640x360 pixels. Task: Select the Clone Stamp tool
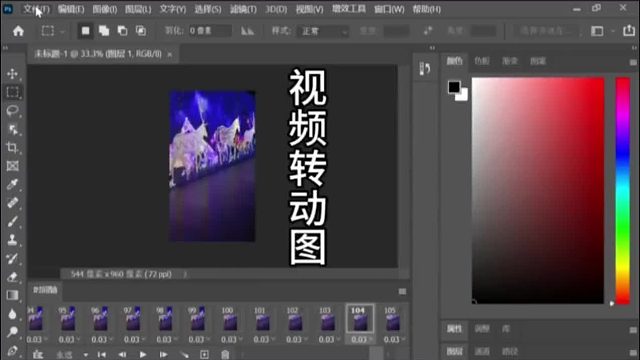[x=12, y=240]
